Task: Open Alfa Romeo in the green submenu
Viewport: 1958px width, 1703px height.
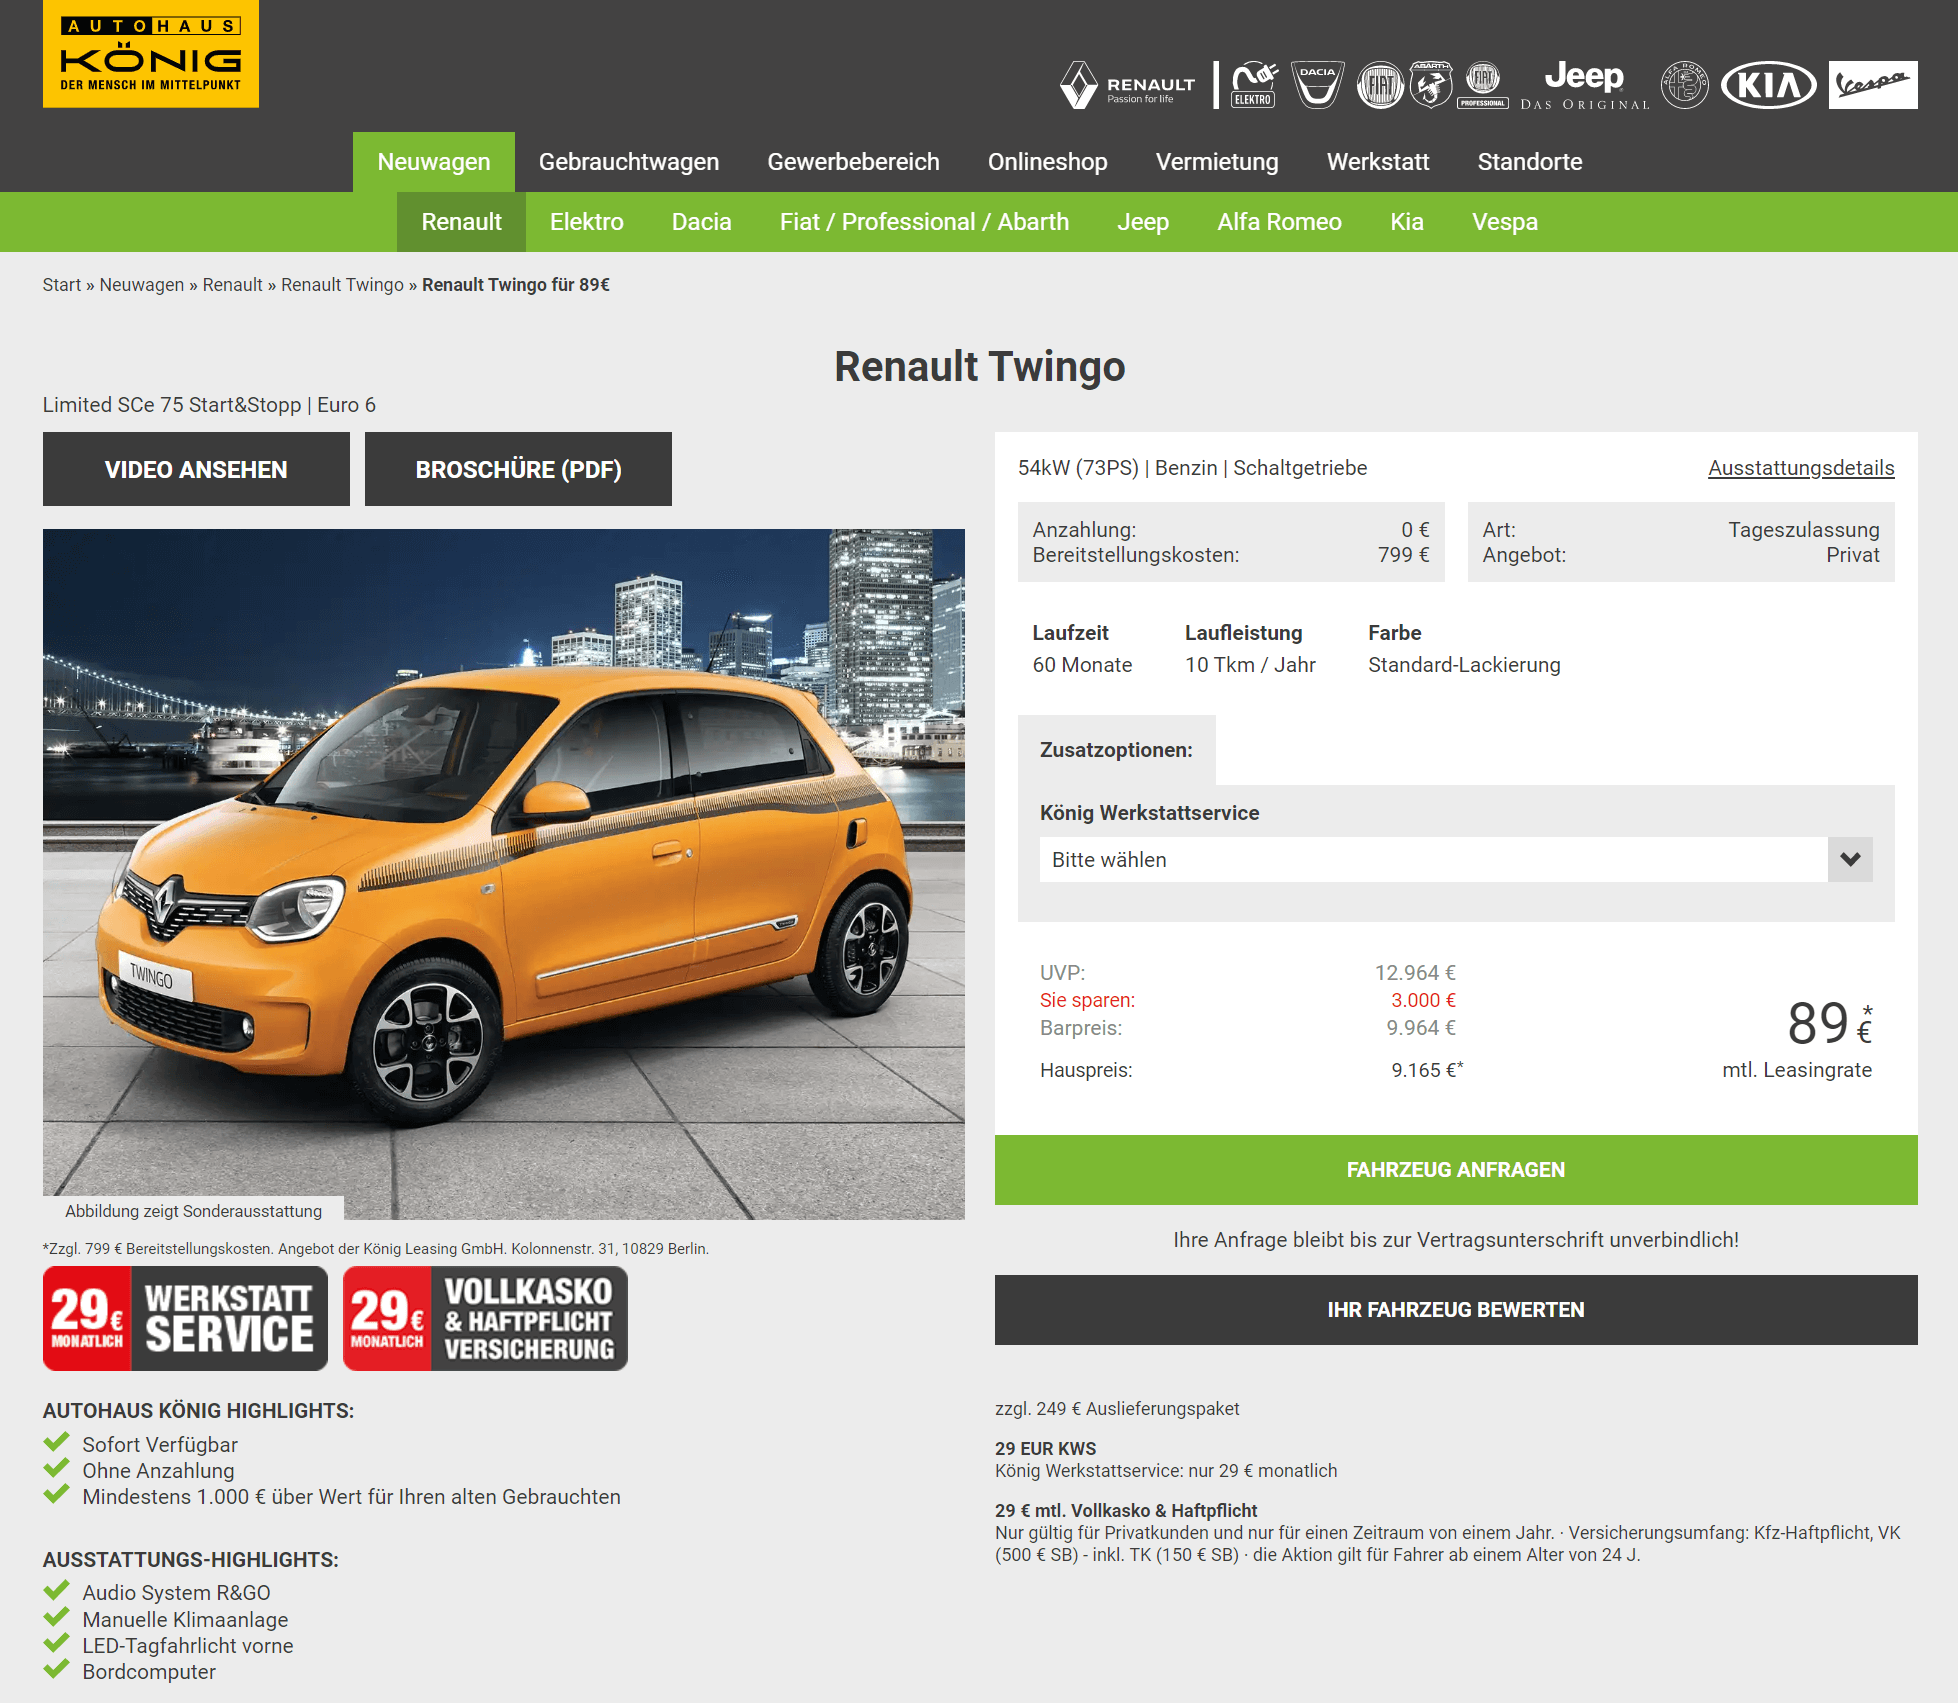Action: point(1279,222)
